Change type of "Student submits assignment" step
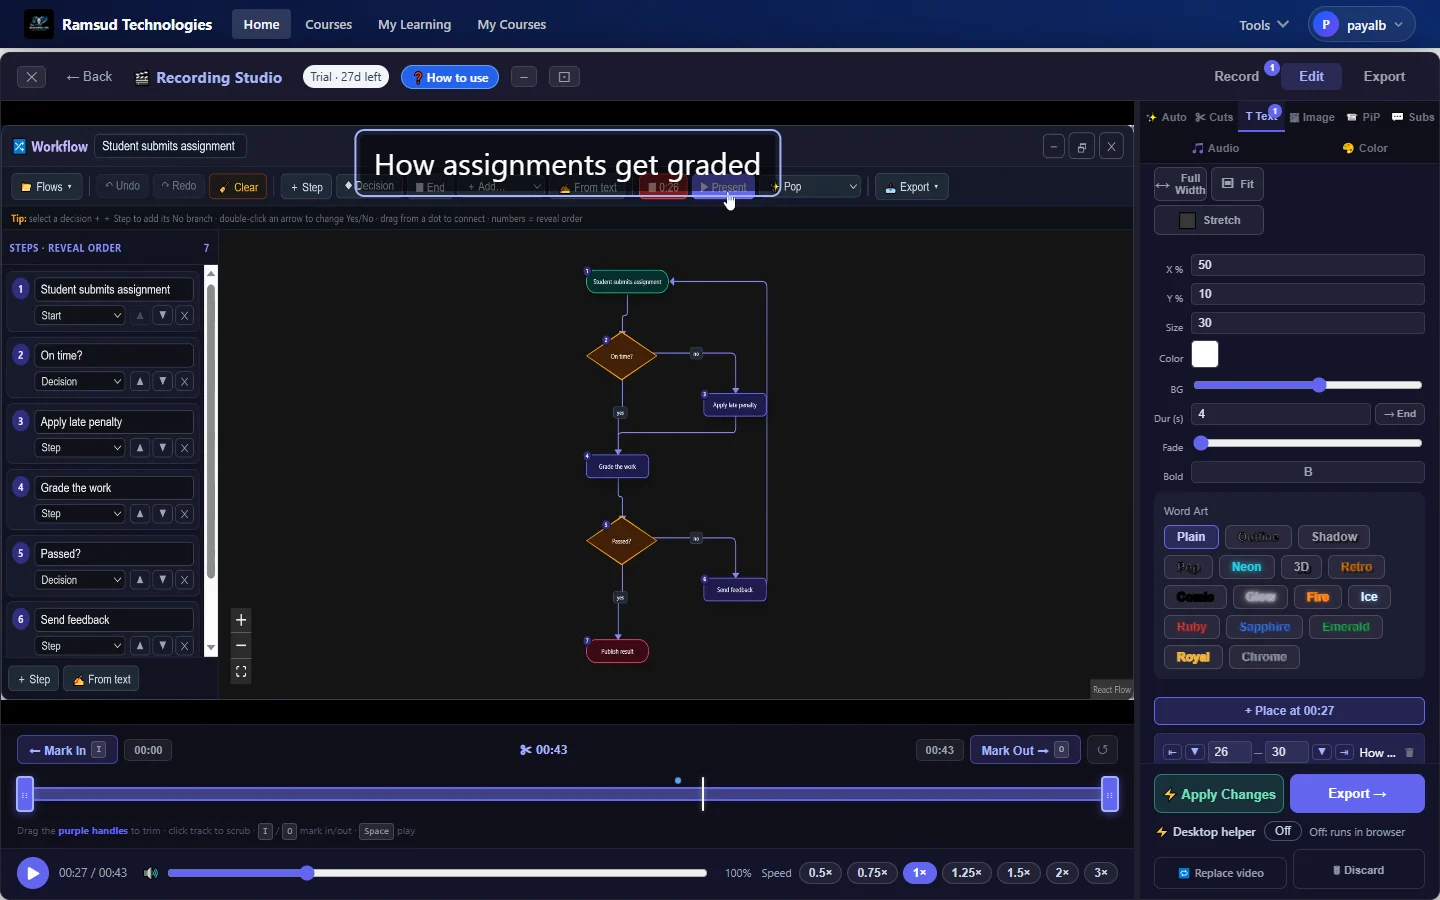 80,316
